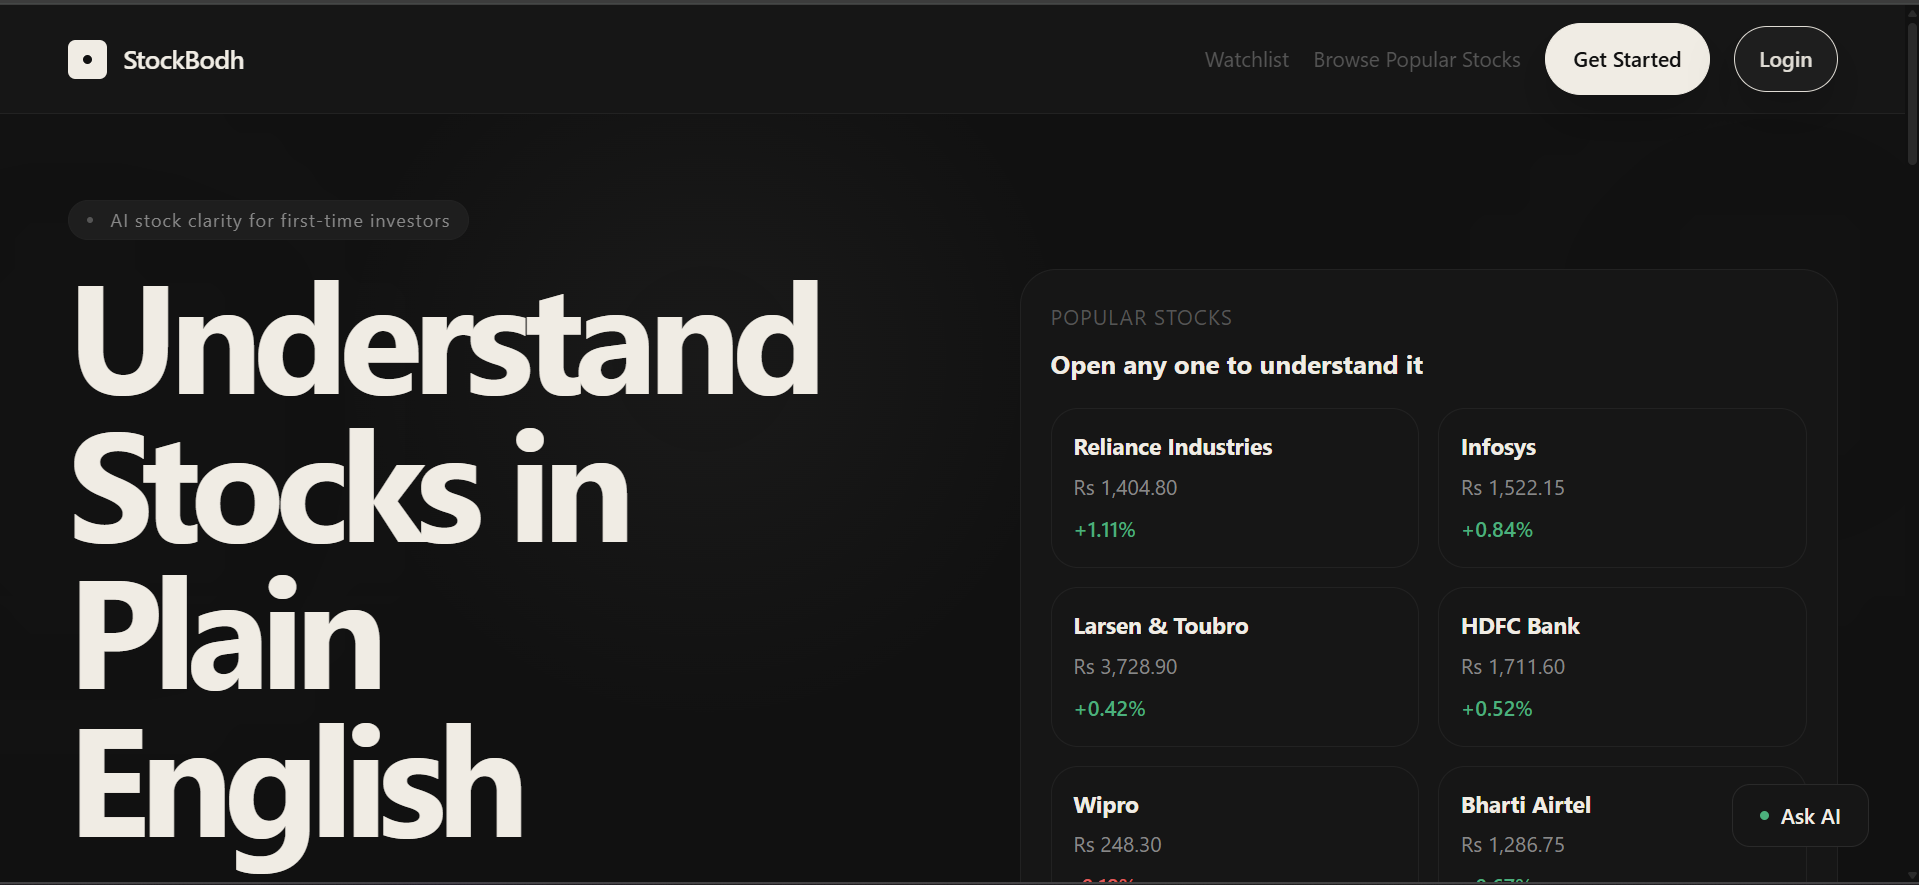The image size is (1919, 885).
Task: Select the POPULAR STOCKS heading
Action: (x=1141, y=318)
